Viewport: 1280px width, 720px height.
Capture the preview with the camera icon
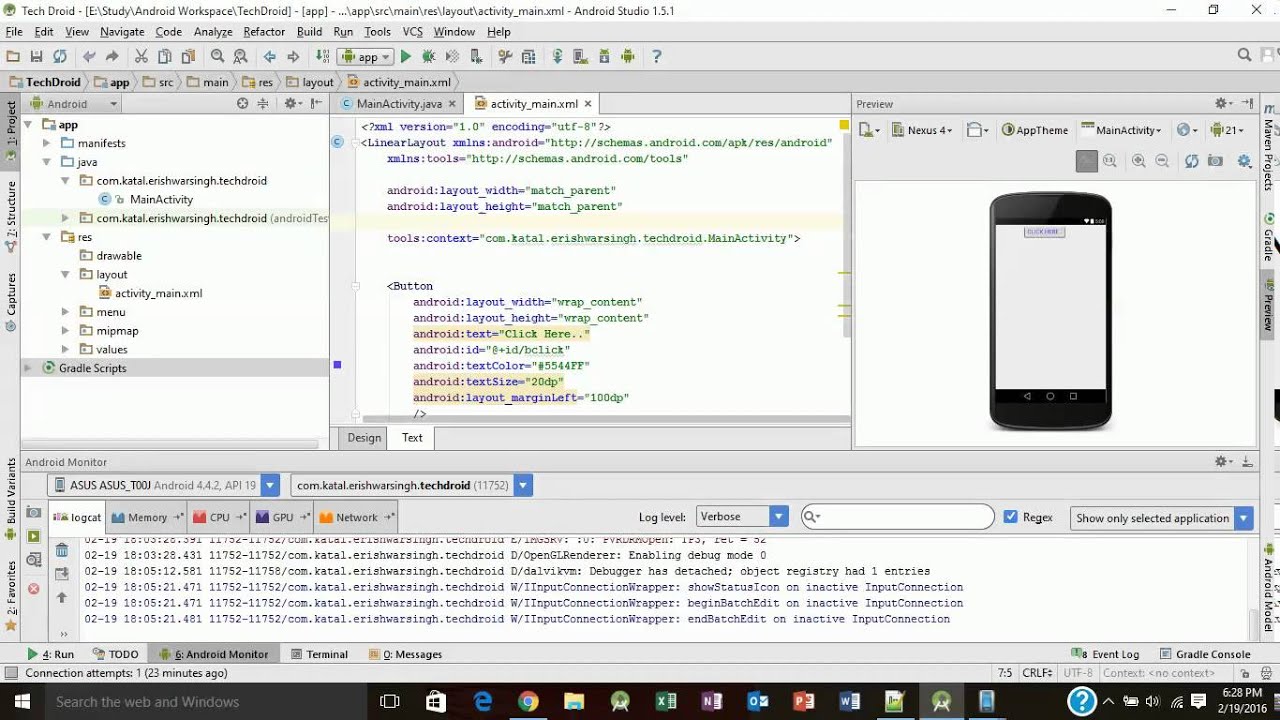1215,161
